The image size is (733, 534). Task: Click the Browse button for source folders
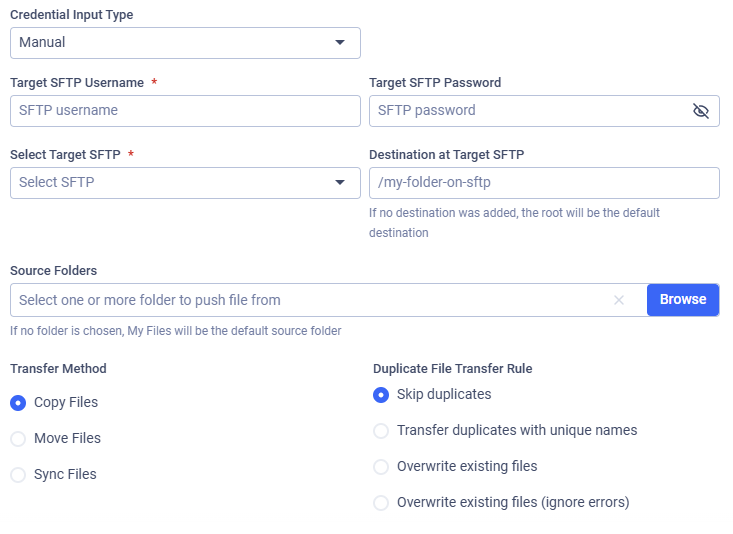coord(683,300)
